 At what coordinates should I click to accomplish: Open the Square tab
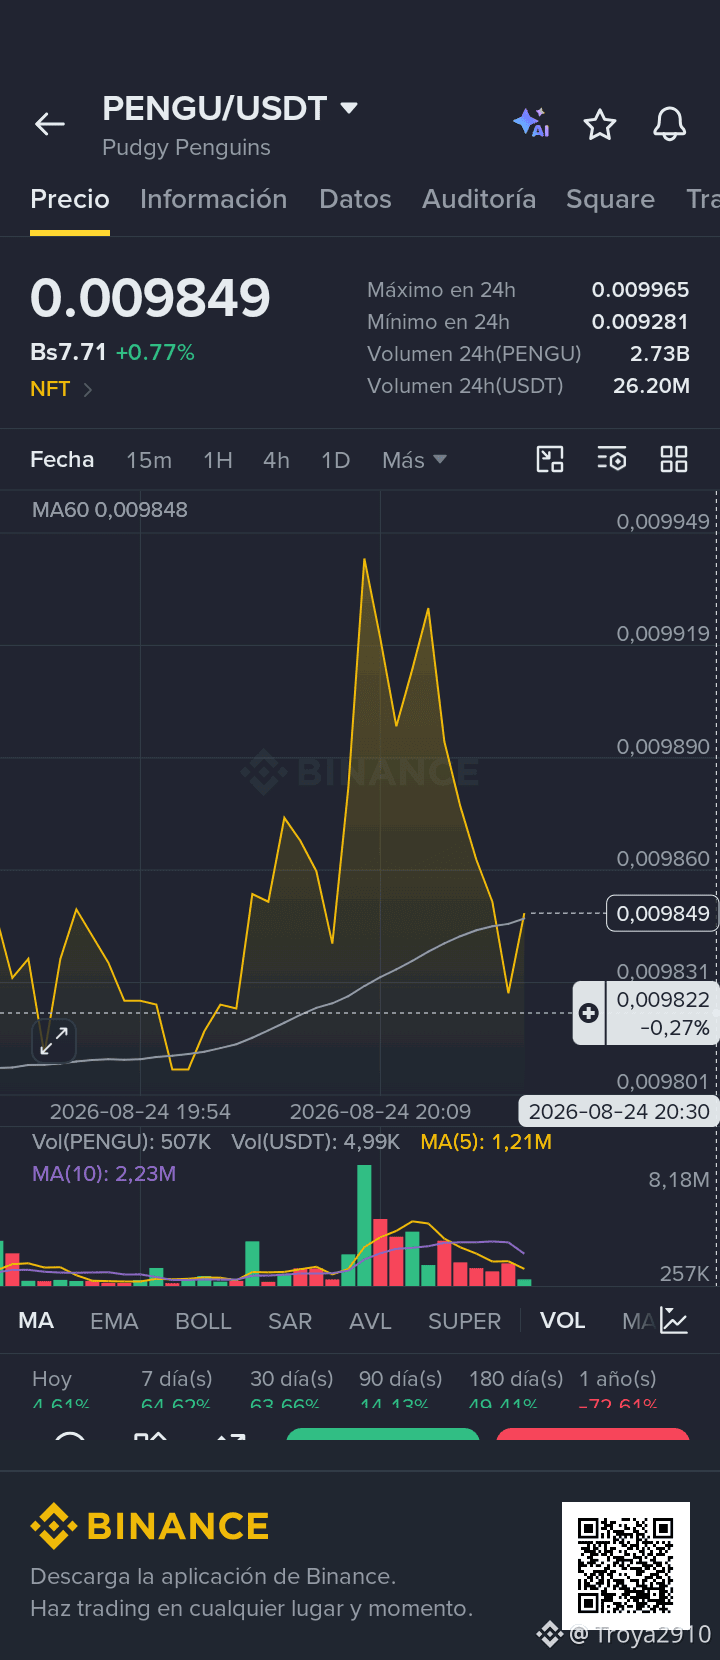[x=610, y=199]
